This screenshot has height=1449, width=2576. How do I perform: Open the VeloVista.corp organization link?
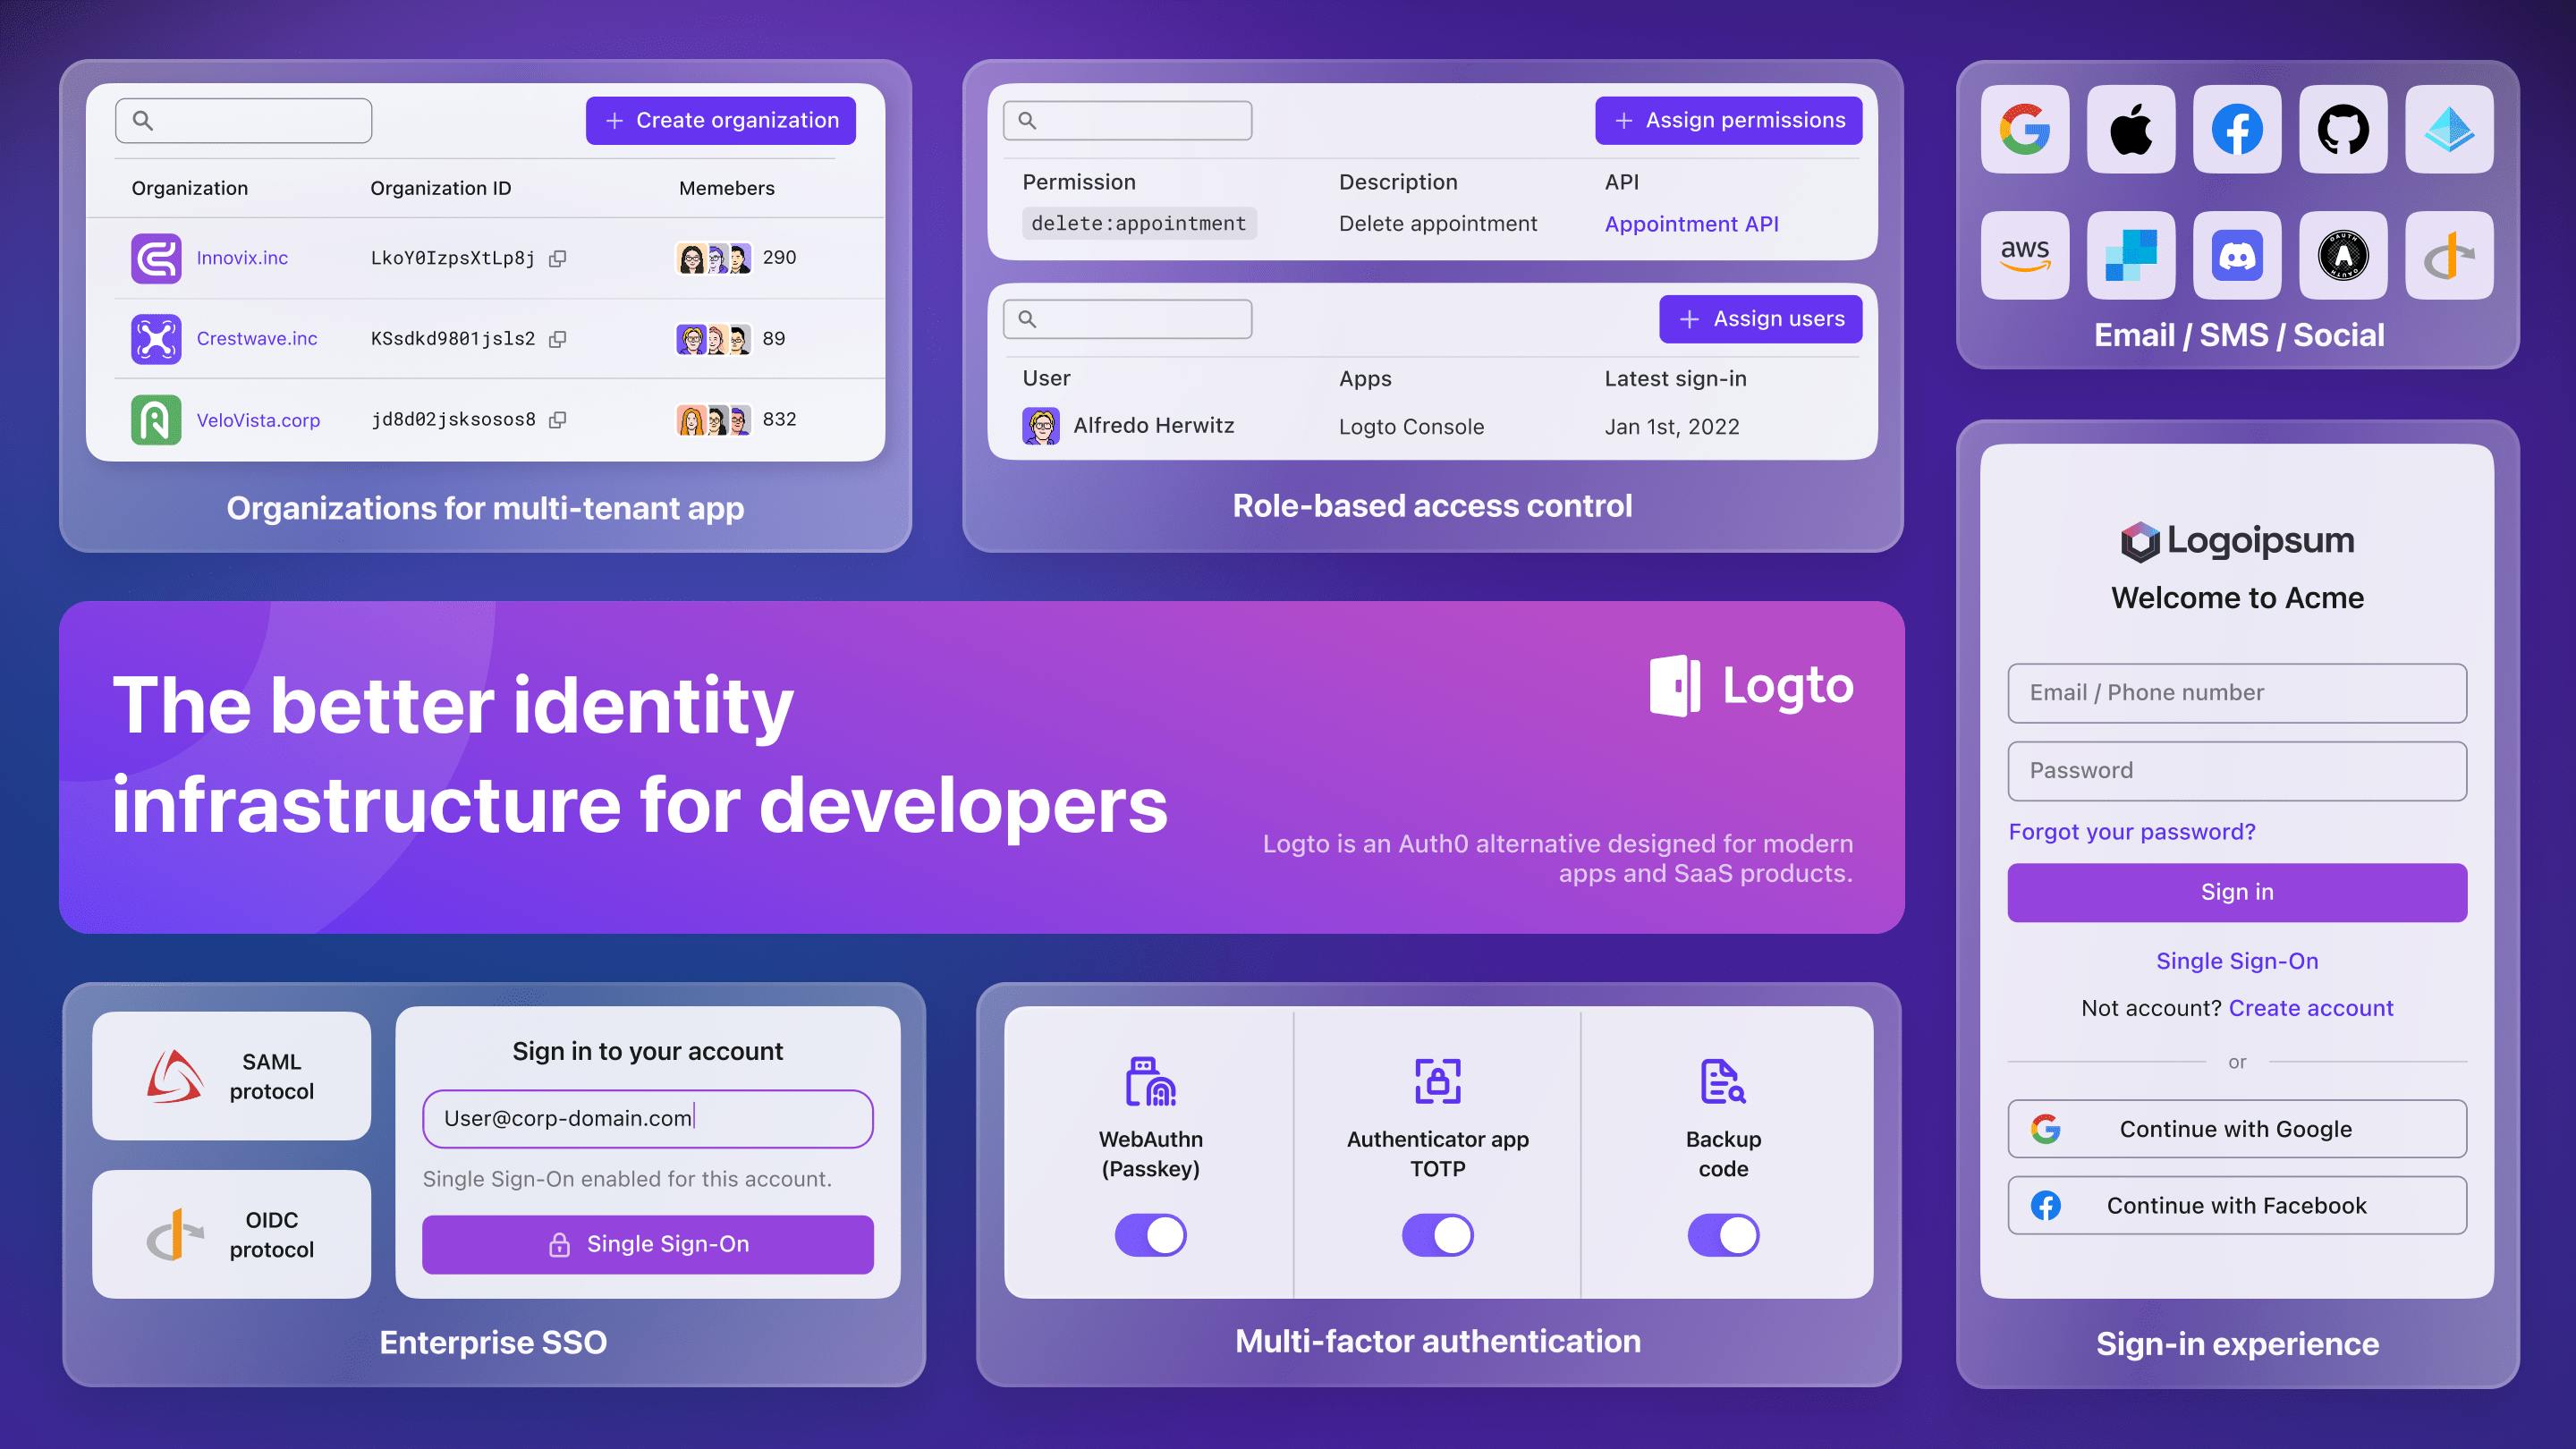click(258, 420)
